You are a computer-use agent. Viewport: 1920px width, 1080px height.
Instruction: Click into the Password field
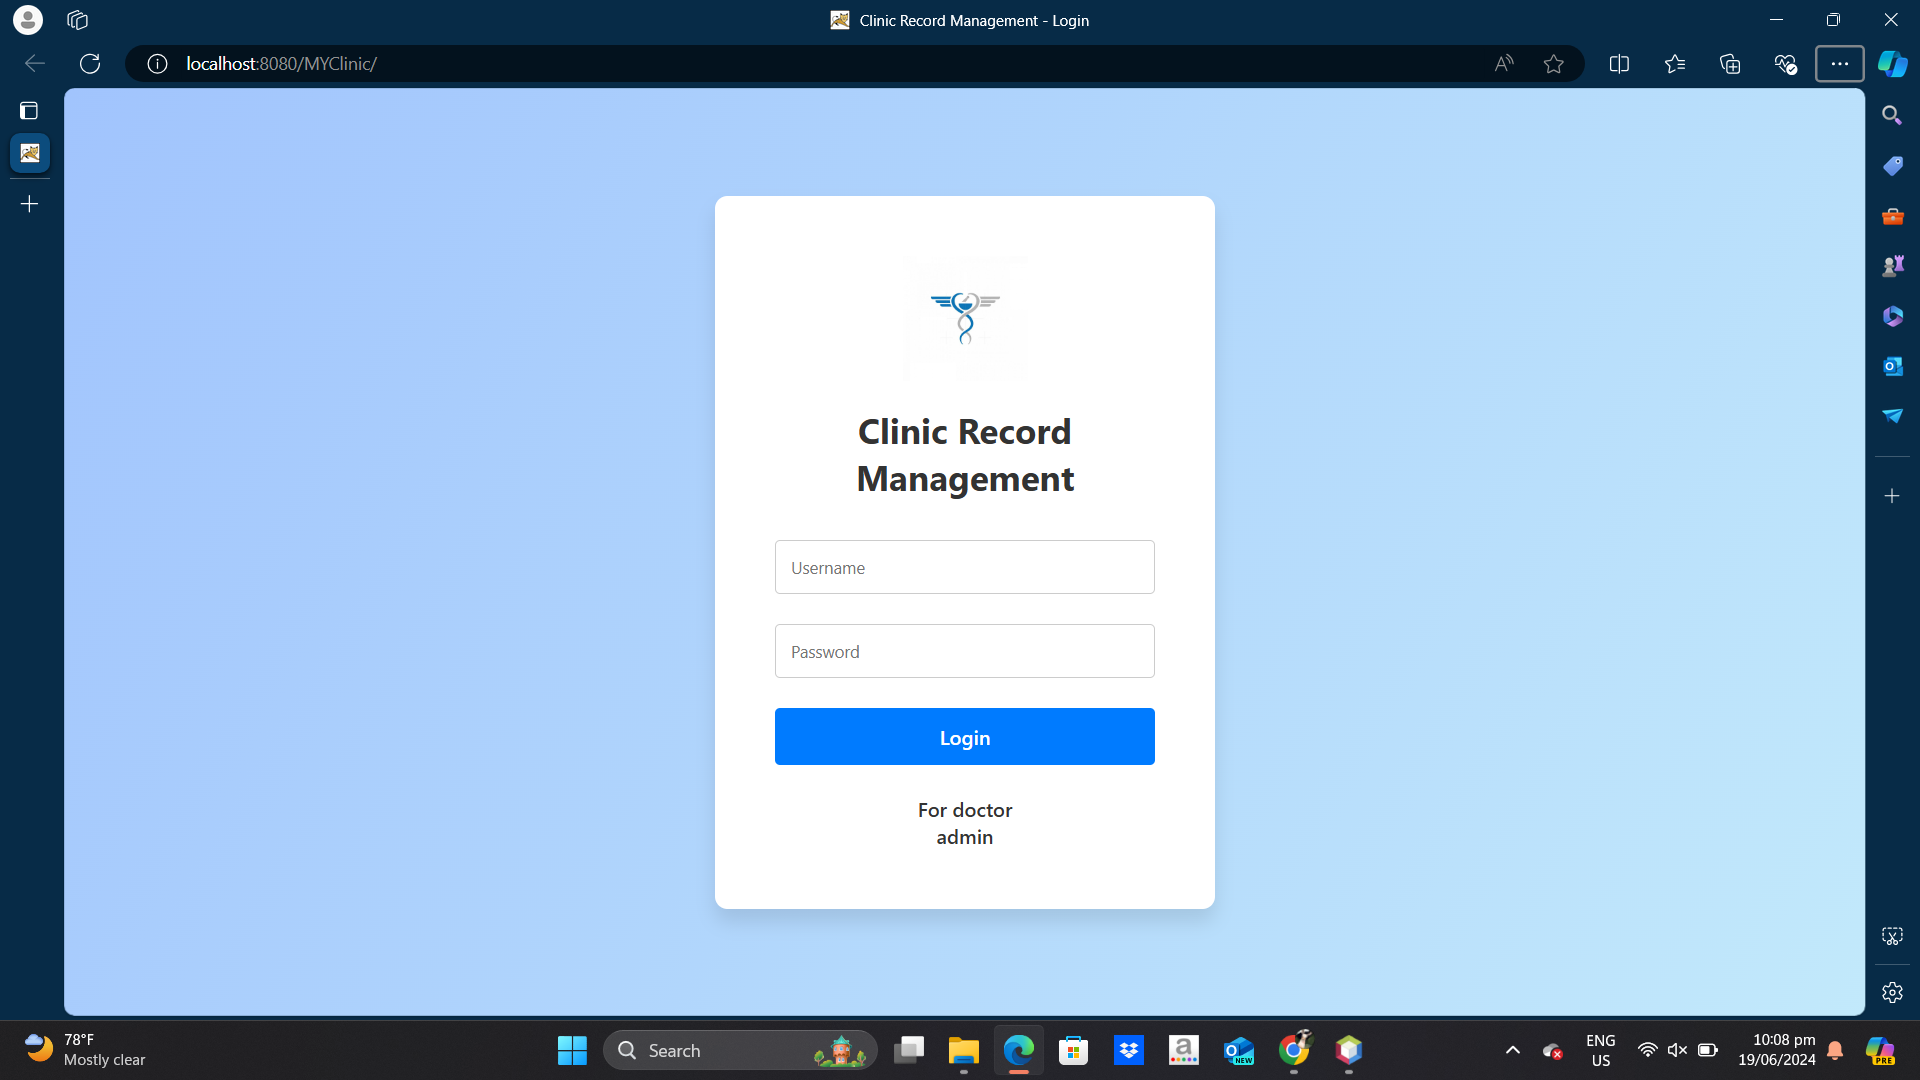pyautogui.click(x=964, y=651)
